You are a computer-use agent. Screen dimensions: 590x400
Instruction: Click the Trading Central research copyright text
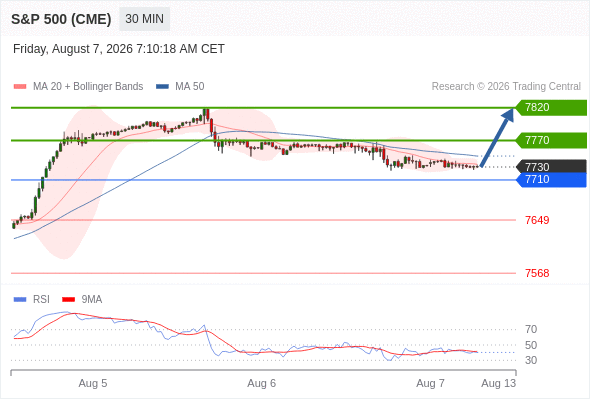[x=506, y=87]
